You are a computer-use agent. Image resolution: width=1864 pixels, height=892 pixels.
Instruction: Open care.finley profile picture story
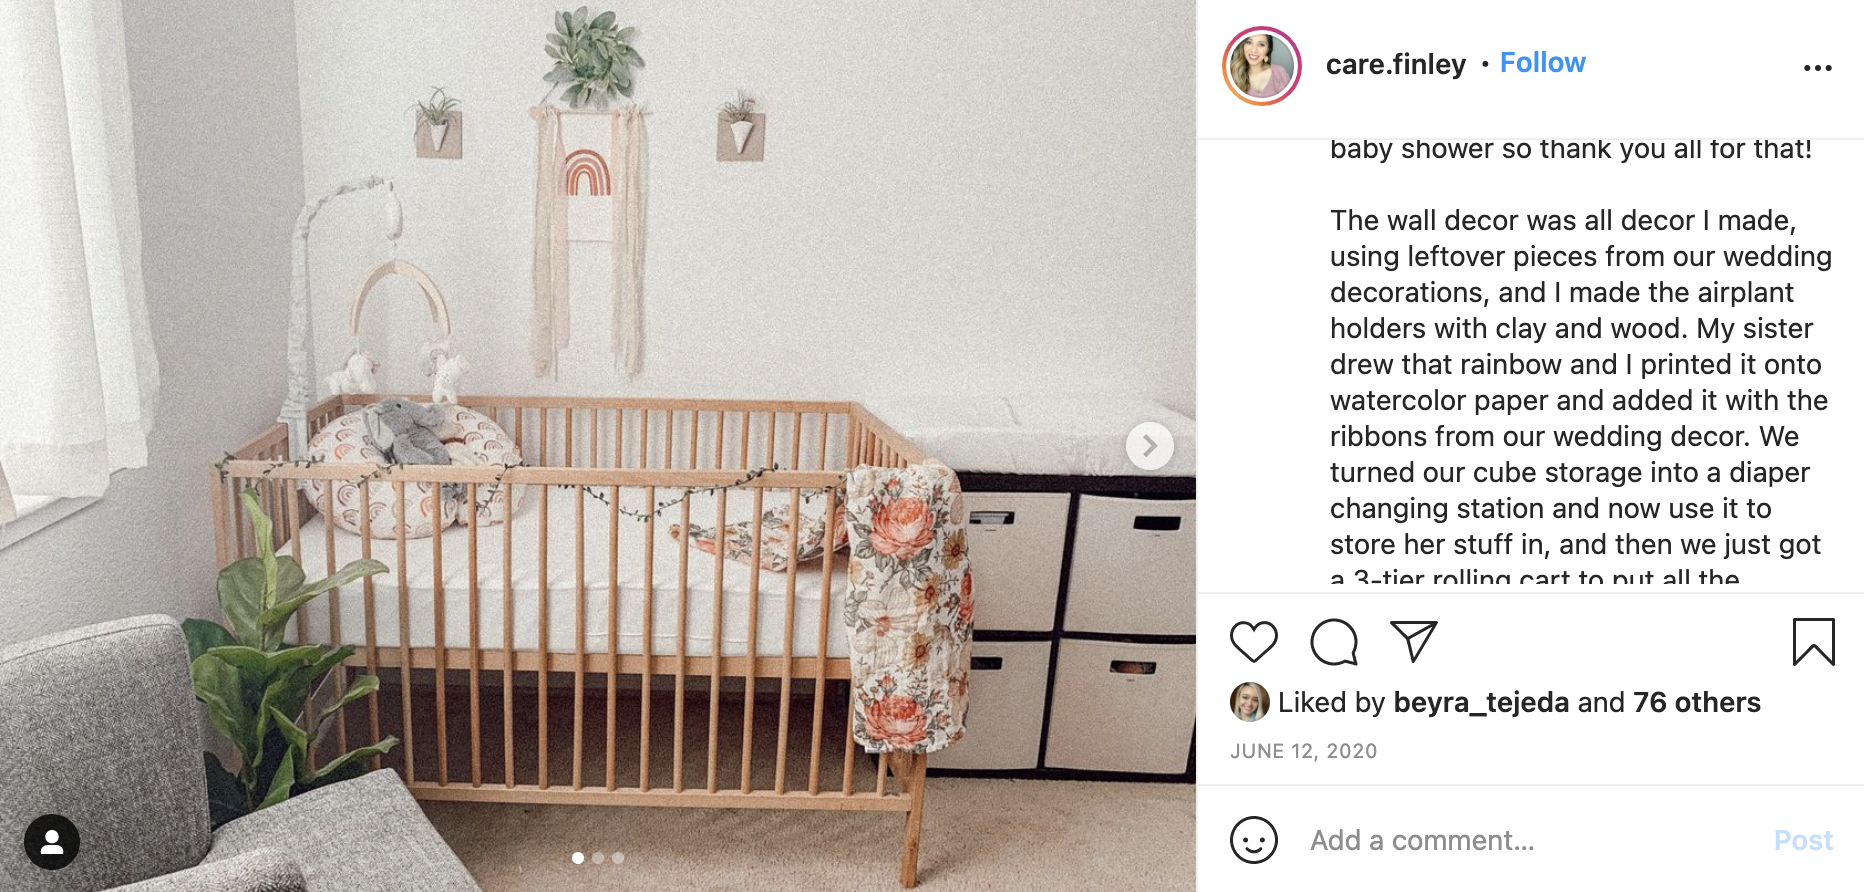pyautogui.click(x=1261, y=66)
